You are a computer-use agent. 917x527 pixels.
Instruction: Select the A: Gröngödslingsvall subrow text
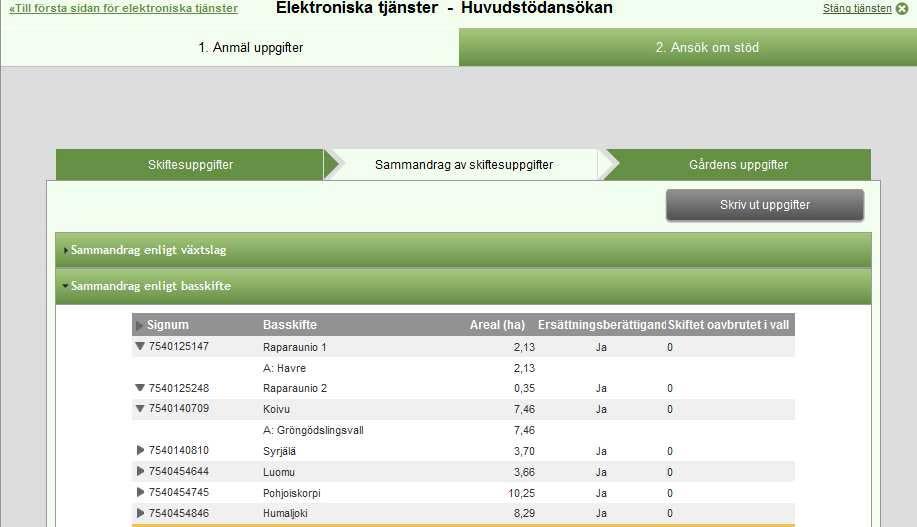coord(313,430)
